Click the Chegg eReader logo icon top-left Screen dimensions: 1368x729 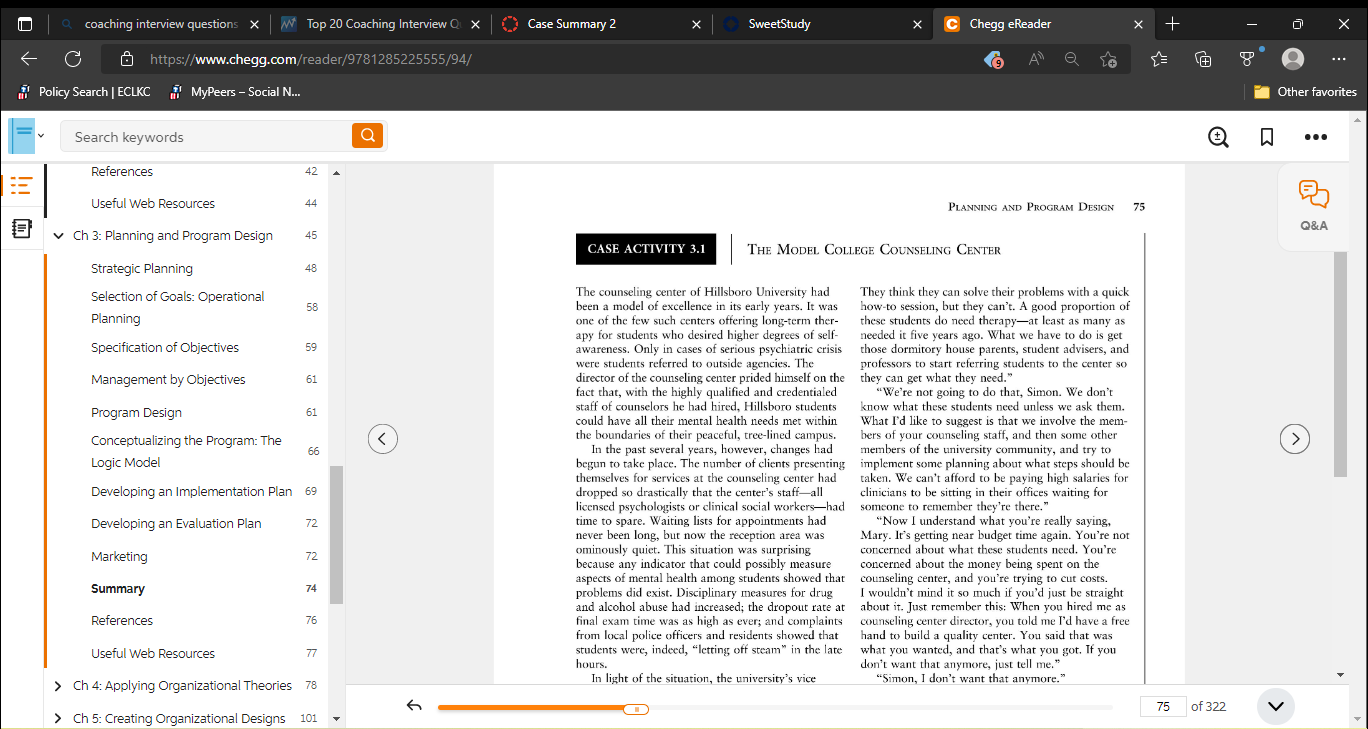(22, 135)
